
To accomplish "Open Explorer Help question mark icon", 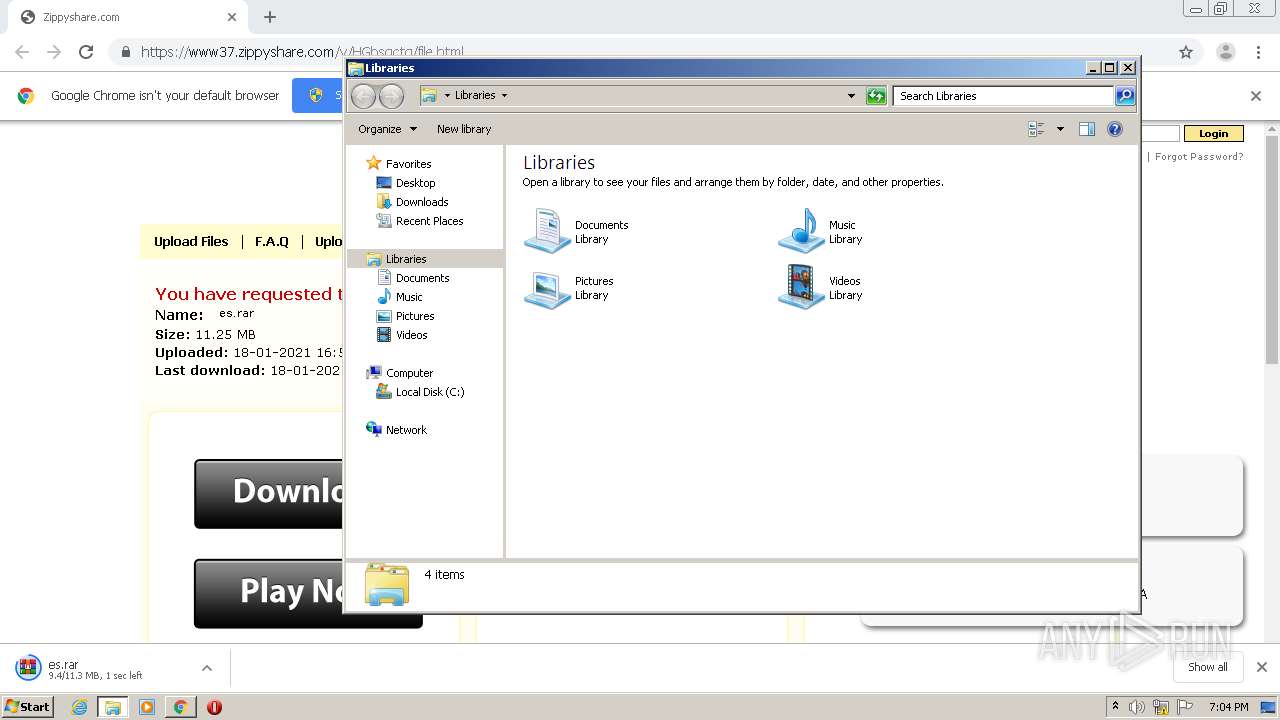I will click(x=1115, y=129).
